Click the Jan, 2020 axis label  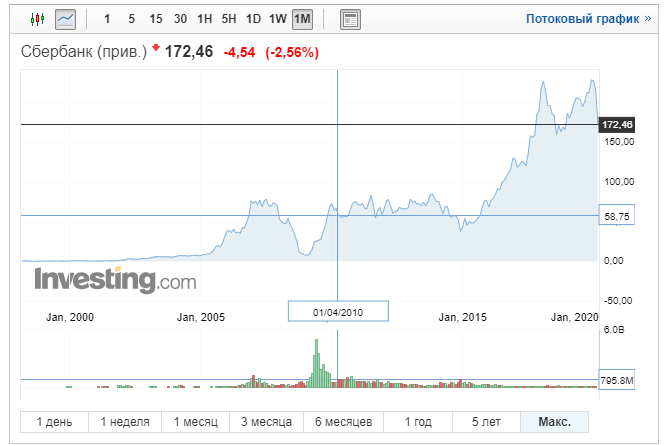tap(574, 317)
